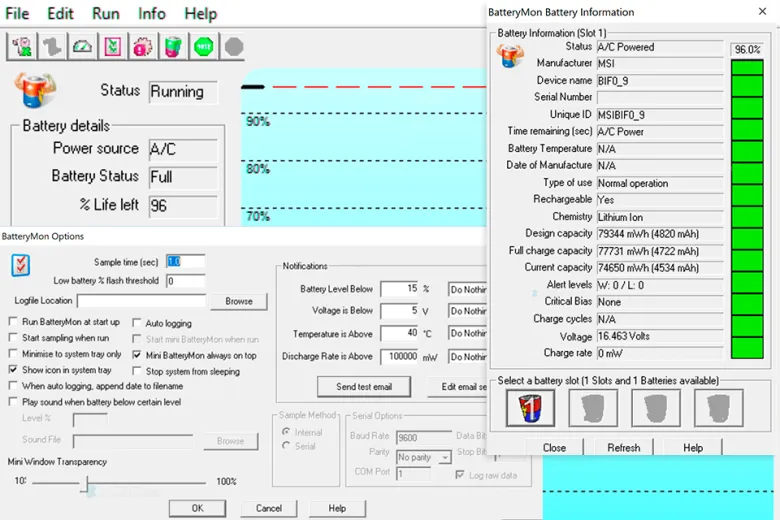Select battery slot 1 icon
This screenshot has height=520, width=780.
point(523,408)
